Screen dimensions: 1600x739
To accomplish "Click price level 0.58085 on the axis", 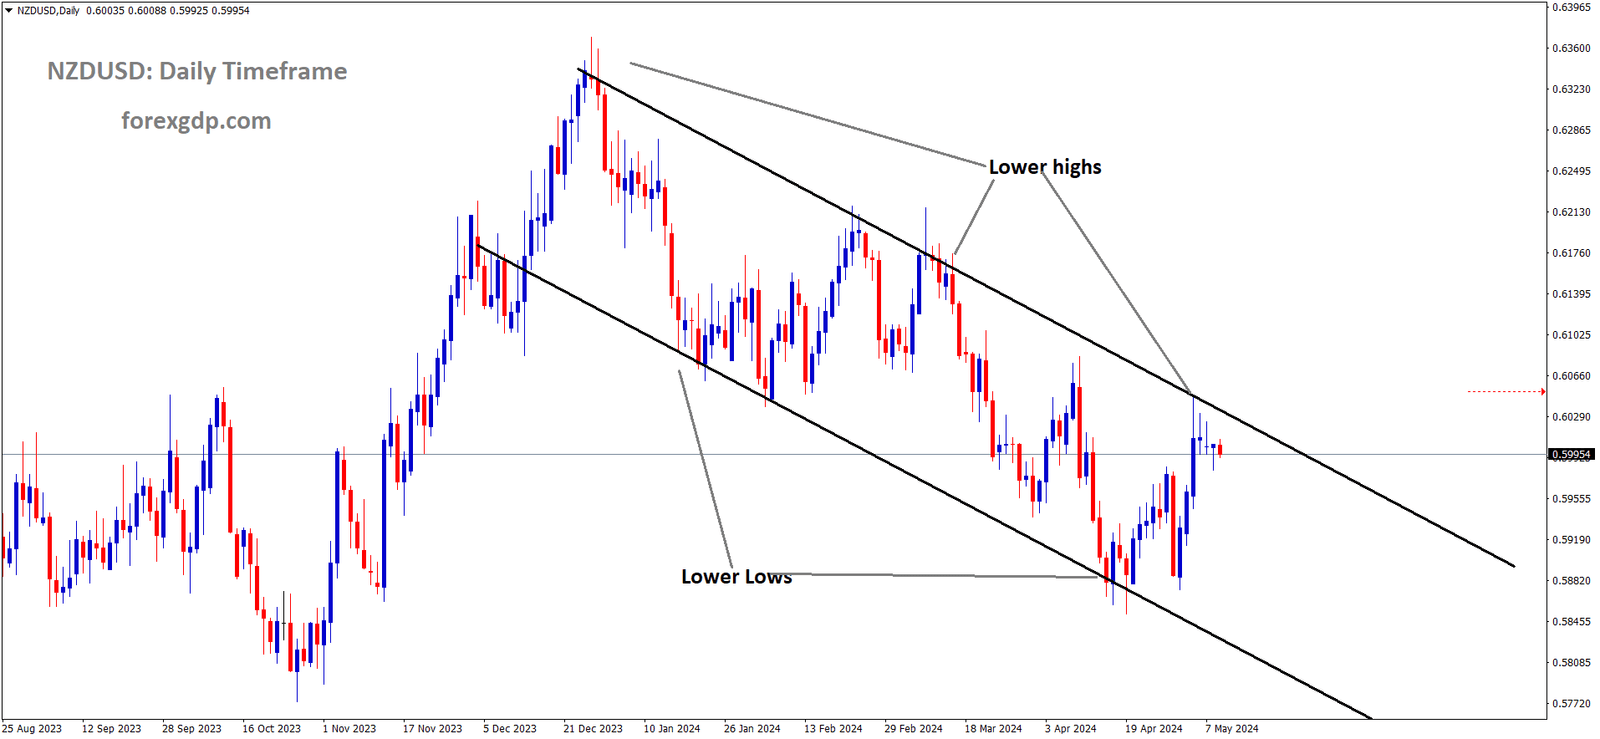I will [1570, 662].
